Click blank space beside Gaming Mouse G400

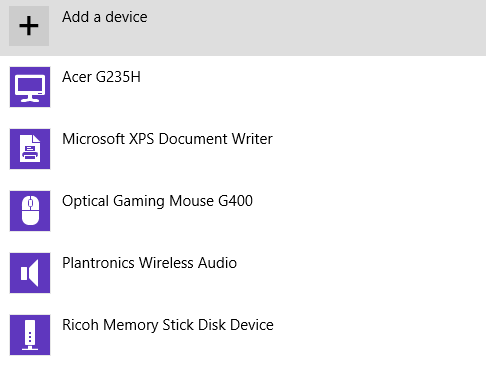370,211
